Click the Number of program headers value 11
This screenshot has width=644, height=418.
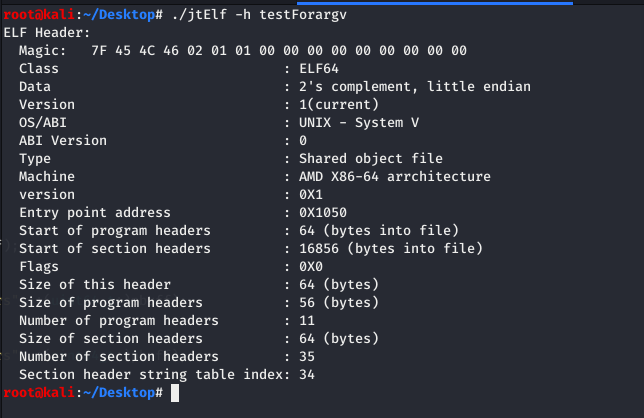307,320
